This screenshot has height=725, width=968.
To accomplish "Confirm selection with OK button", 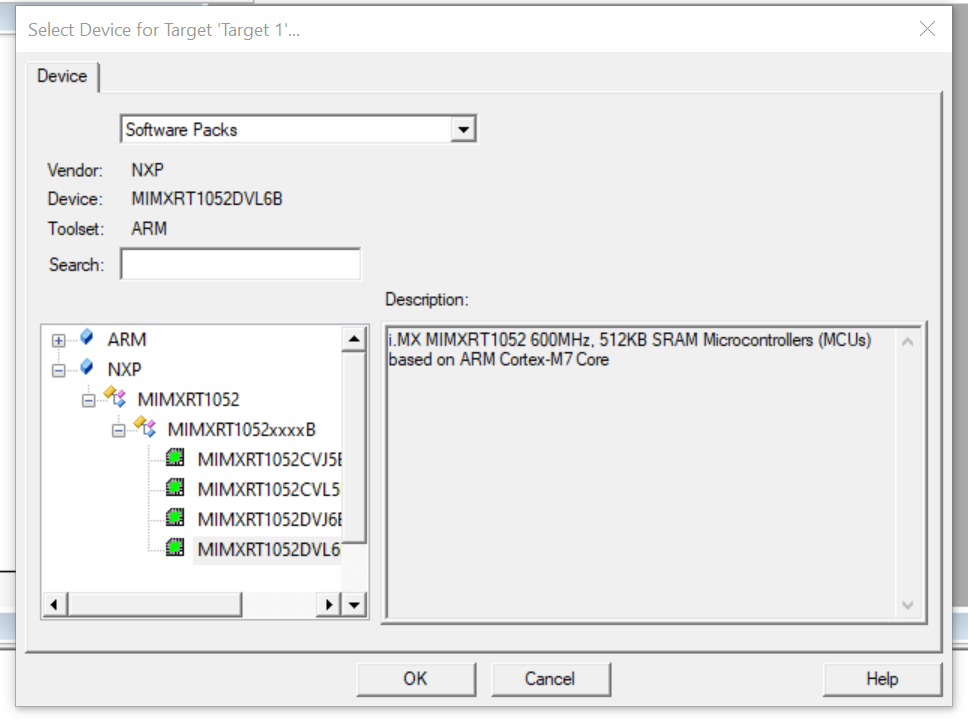I will (415, 679).
